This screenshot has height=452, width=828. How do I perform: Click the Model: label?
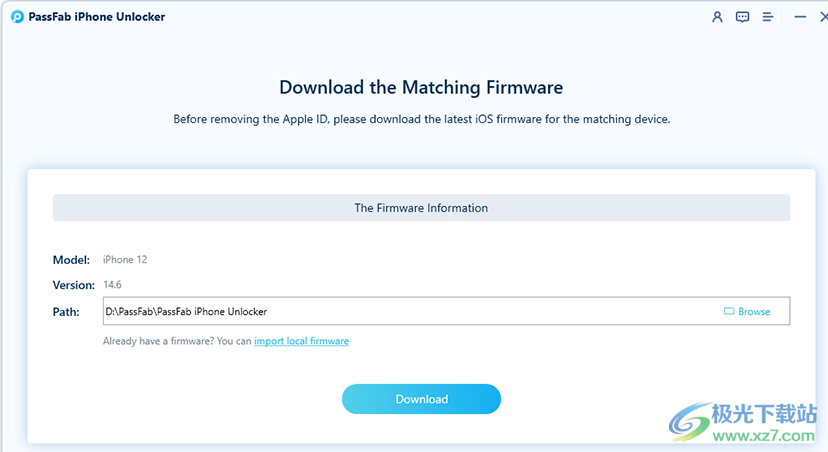(71, 260)
